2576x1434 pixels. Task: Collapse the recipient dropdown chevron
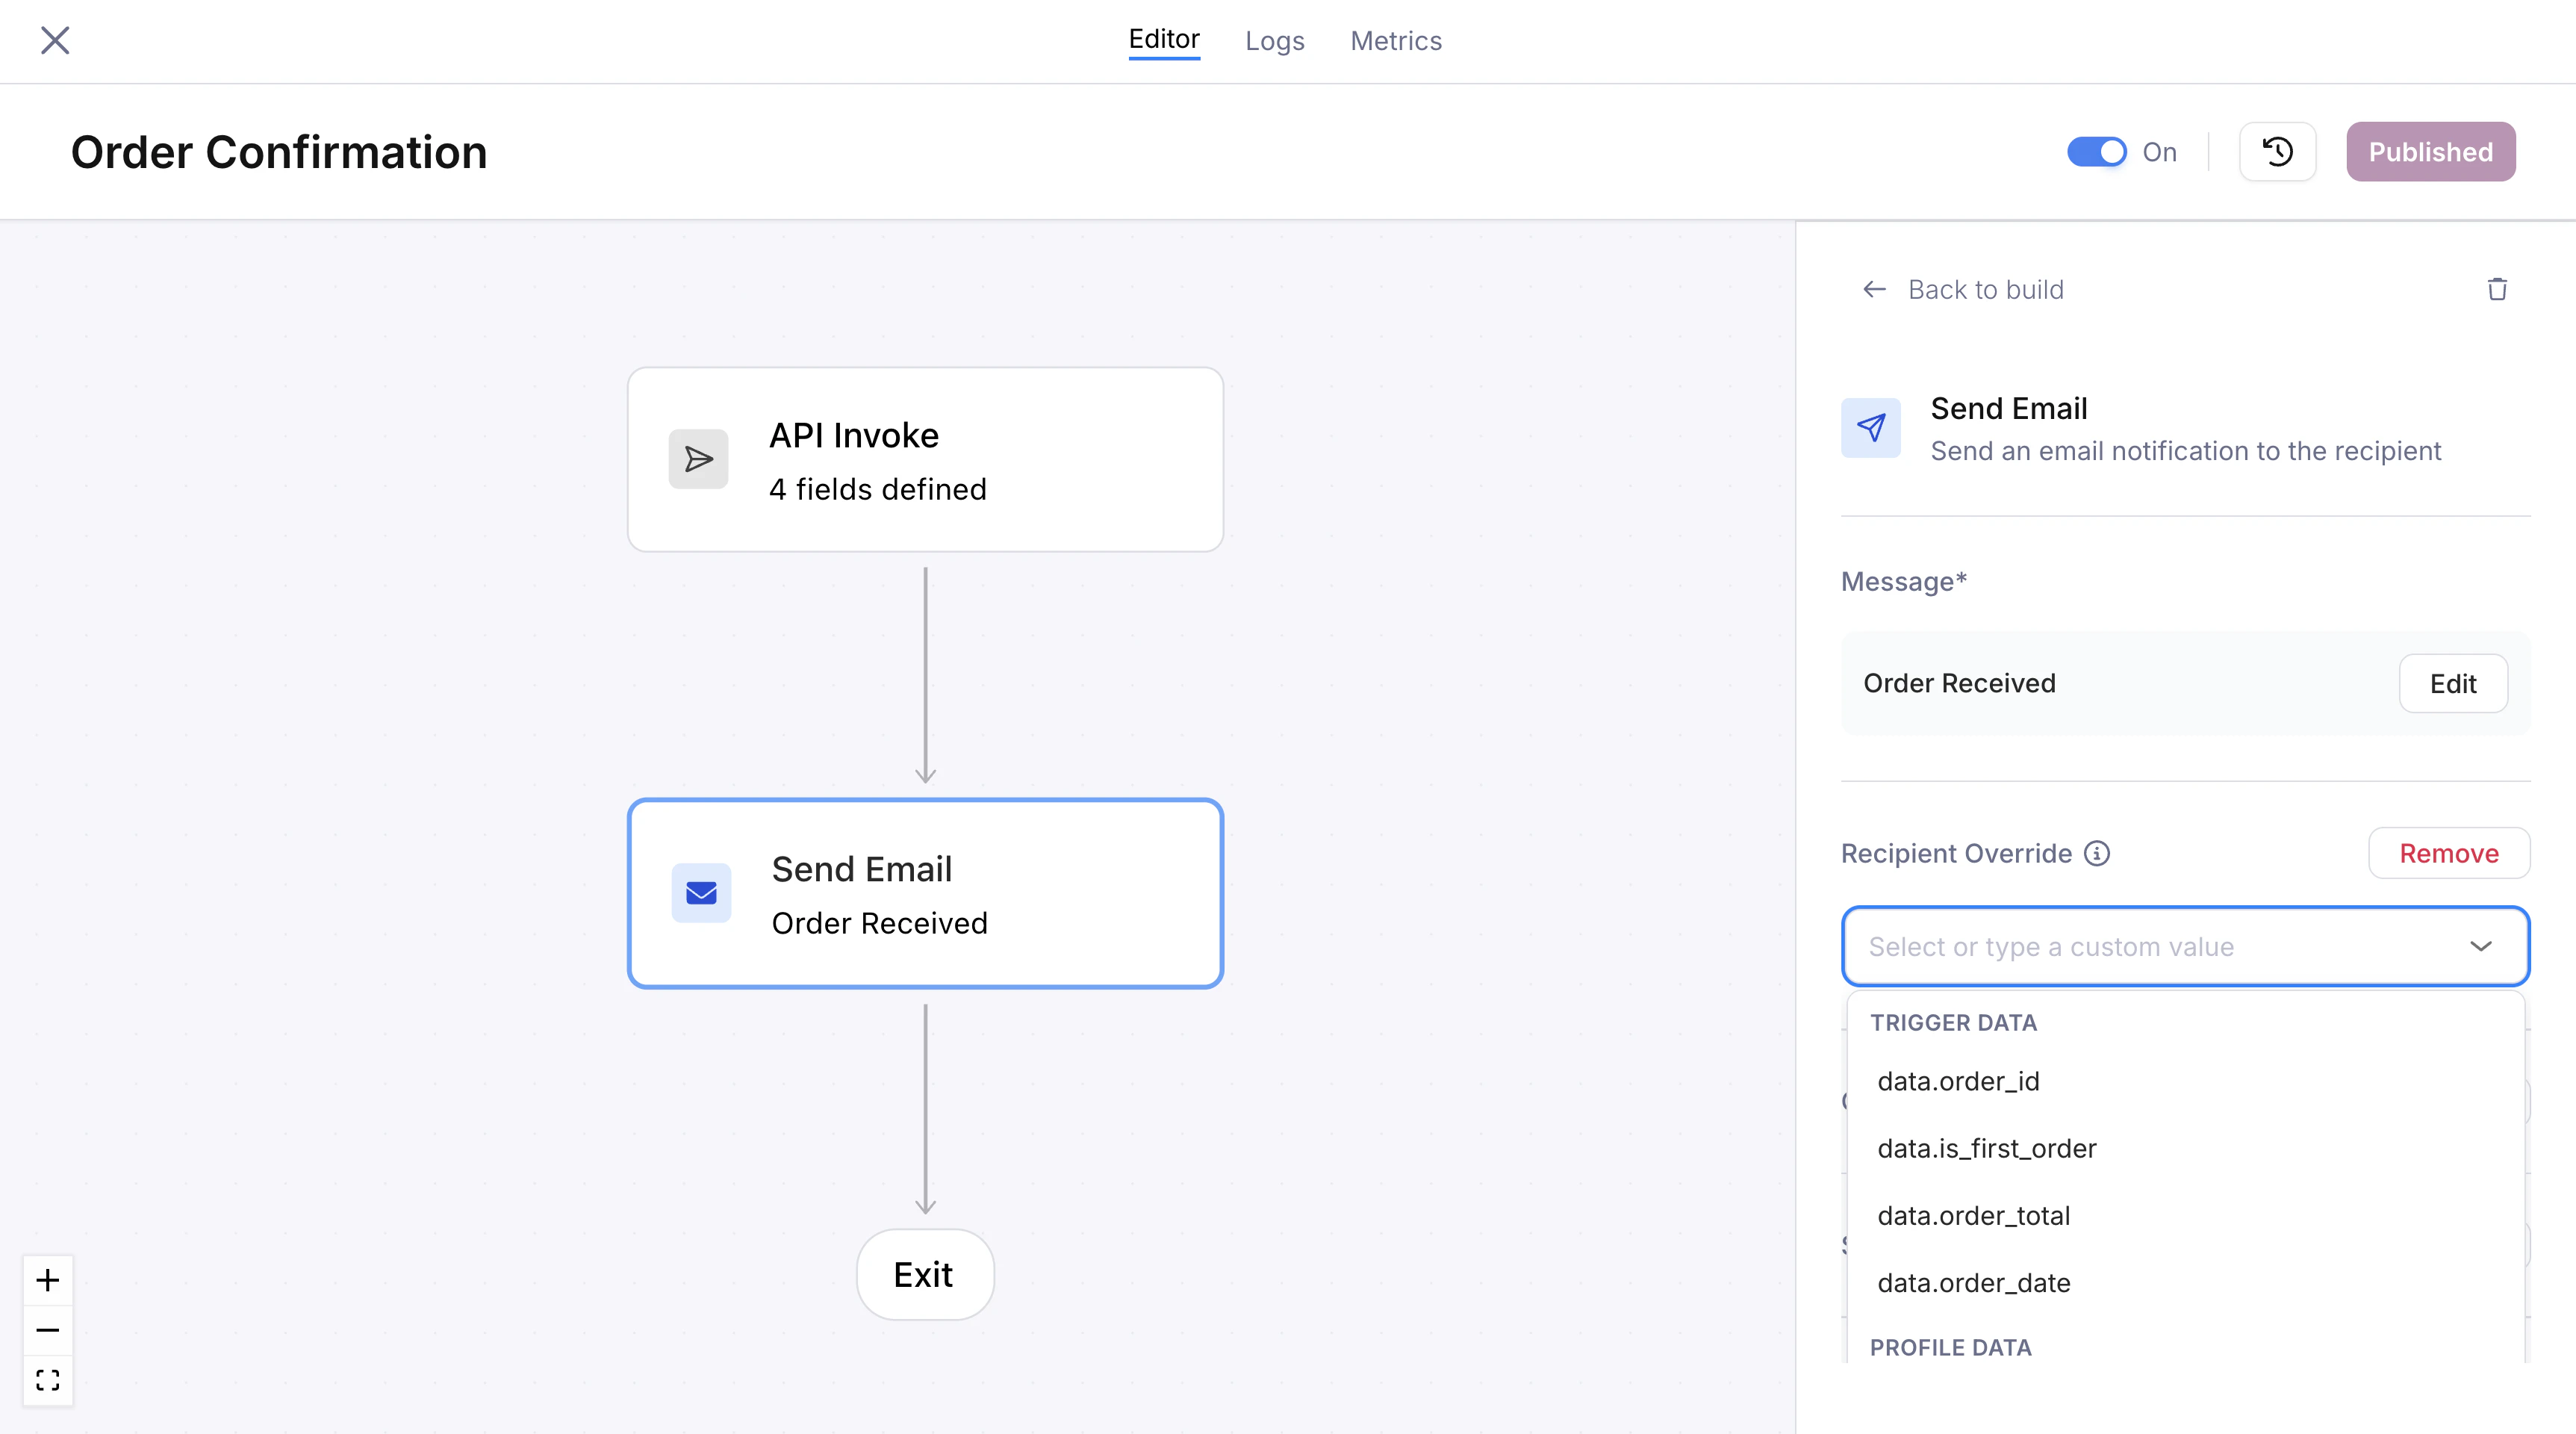point(2480,946)
